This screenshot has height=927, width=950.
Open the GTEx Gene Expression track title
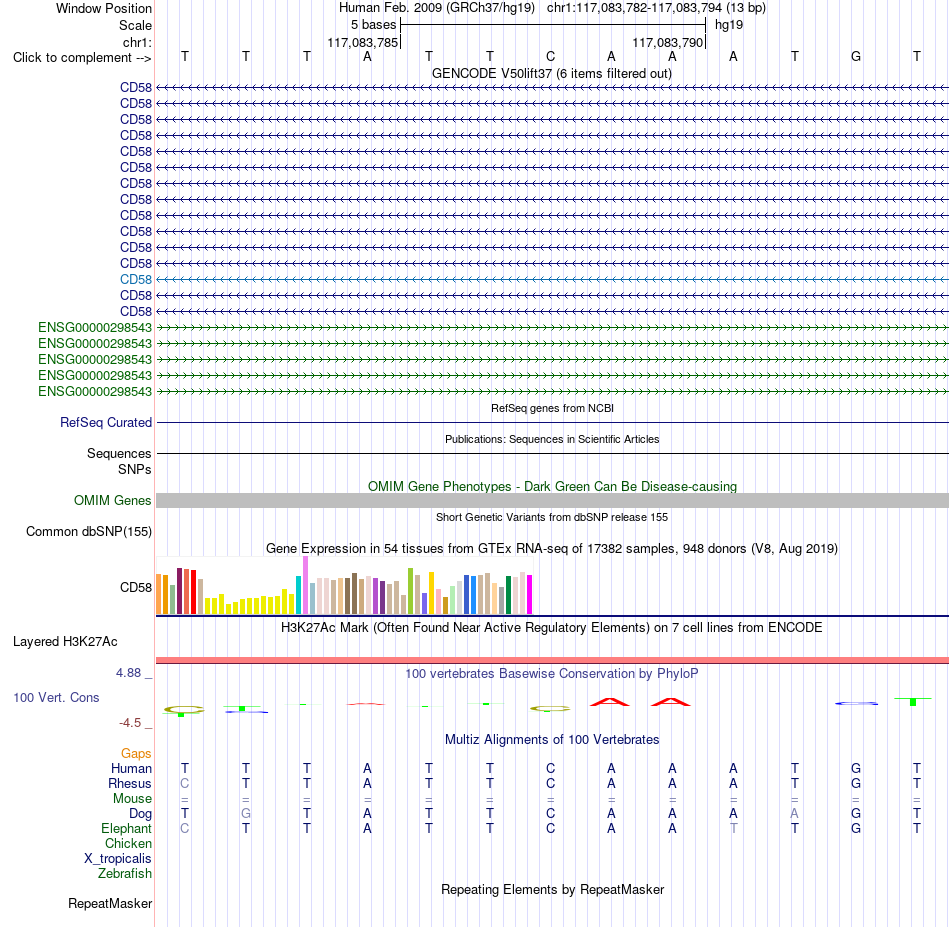click(x=551, y=548)
